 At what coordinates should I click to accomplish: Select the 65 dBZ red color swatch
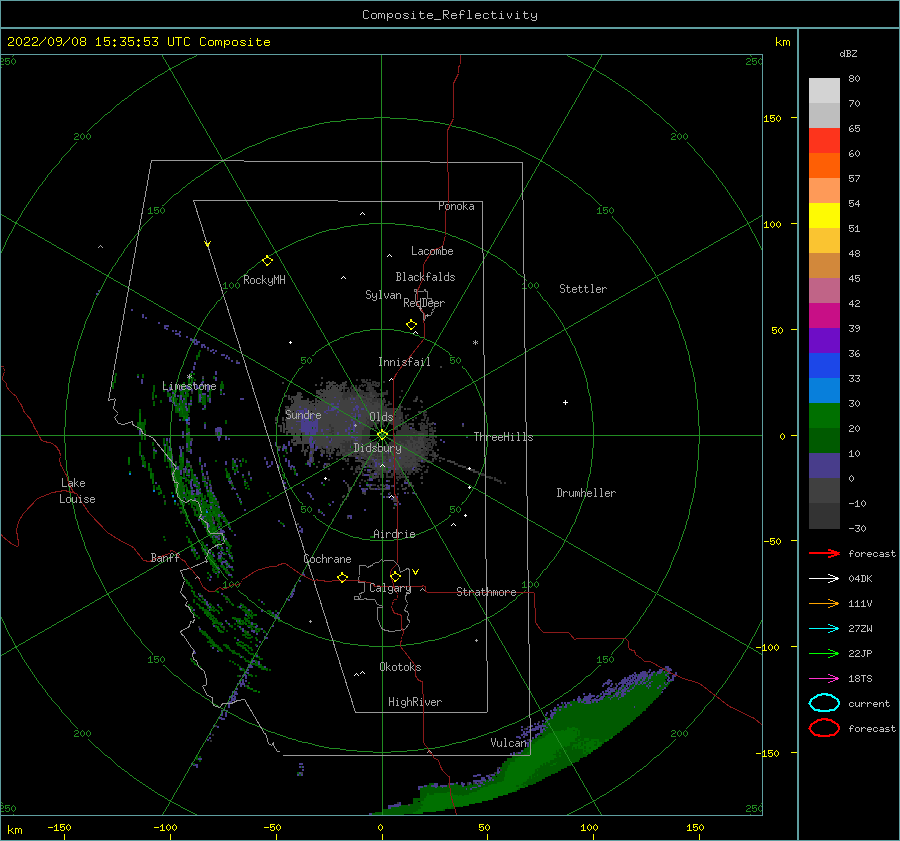click(x=824, y=141)
